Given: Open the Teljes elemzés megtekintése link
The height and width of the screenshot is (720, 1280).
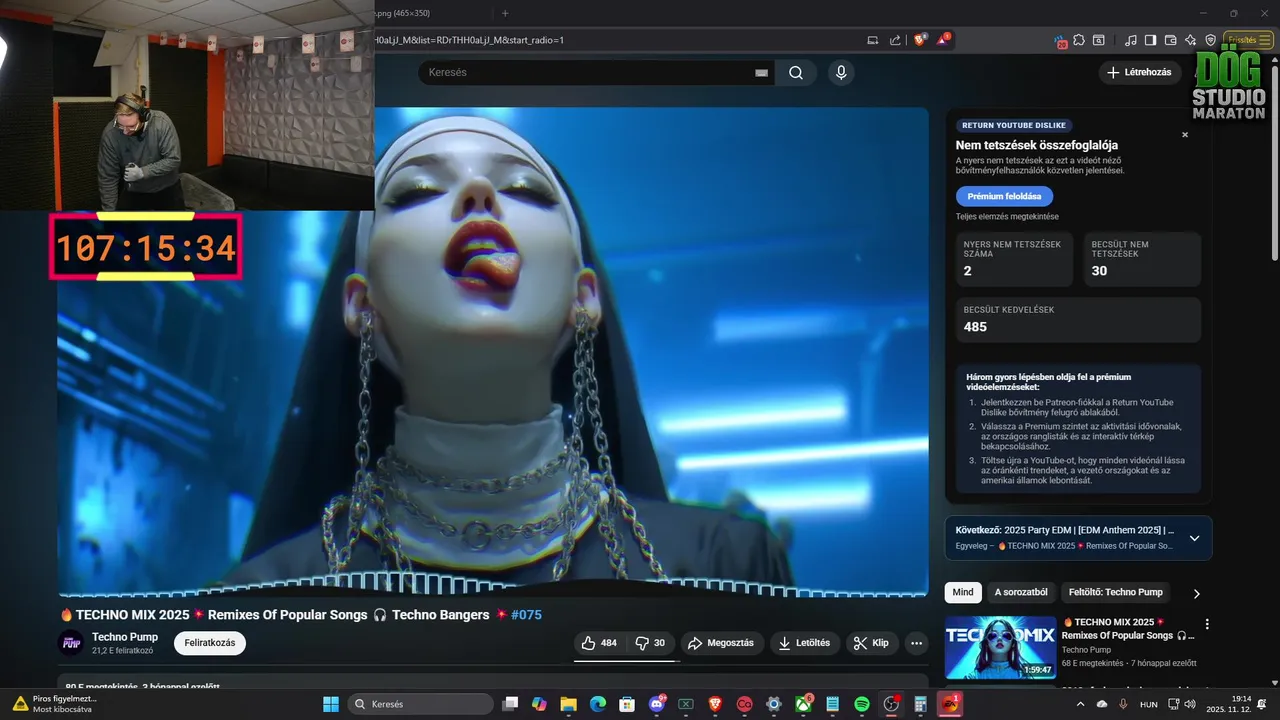Looking at the screenshot, I should (x=1007, y=216).
